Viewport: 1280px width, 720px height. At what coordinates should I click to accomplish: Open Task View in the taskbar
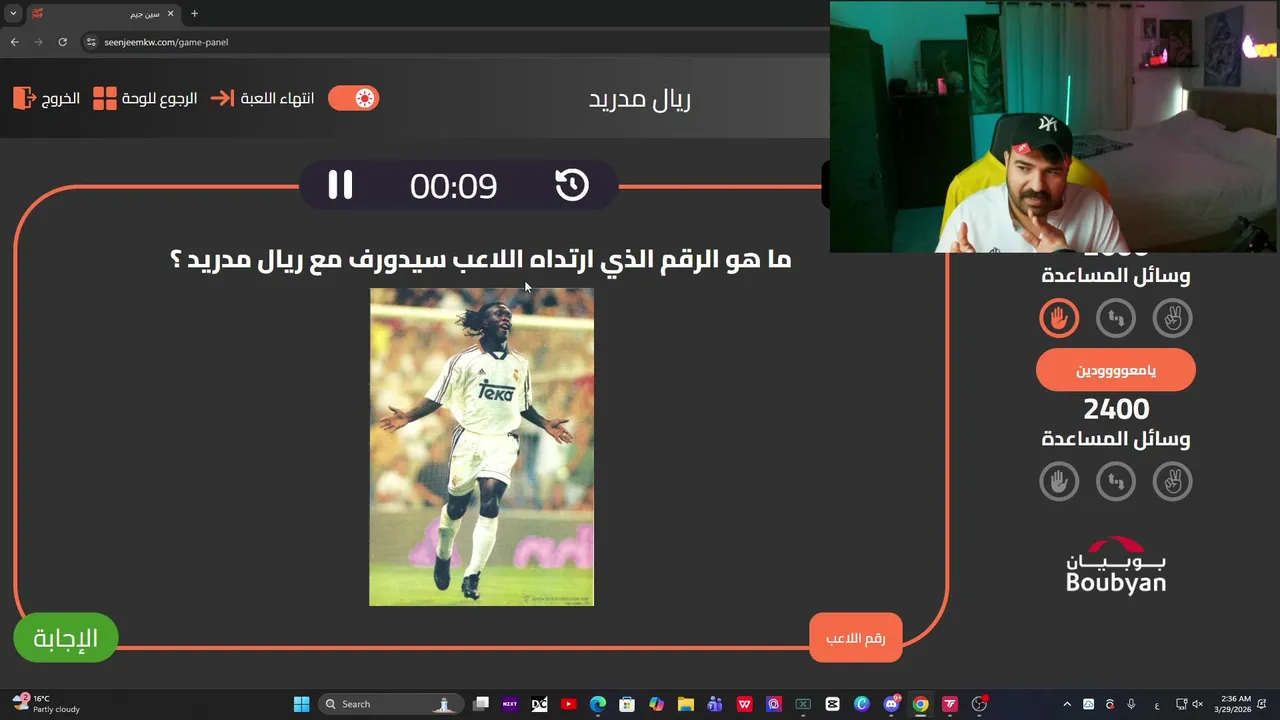[x=481, y=704]
